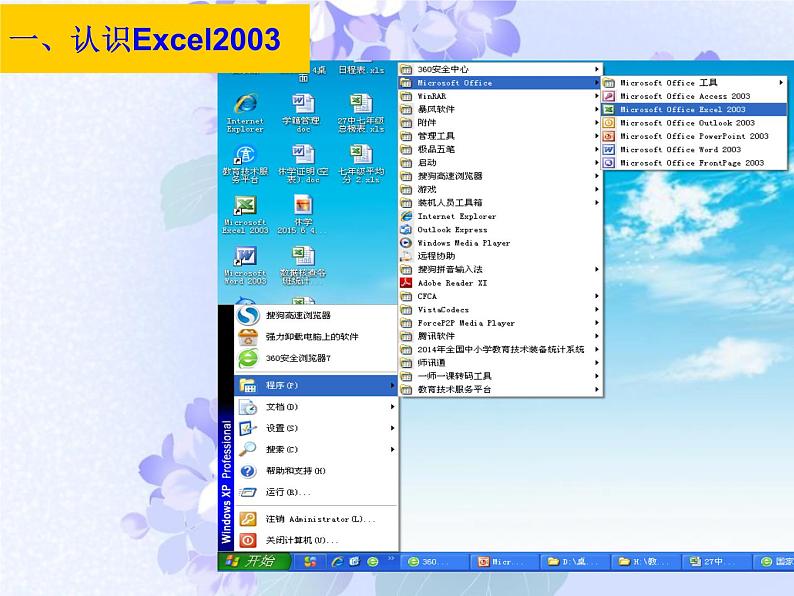
Task: Open Outlook Express from Programs
Action: coord(500,230)
